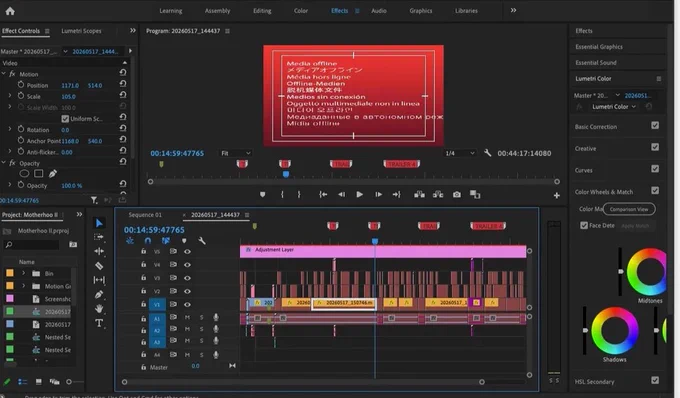680x398 pixels.
Task: Toggle the Creative section checkbox
Action: (655, 147)
